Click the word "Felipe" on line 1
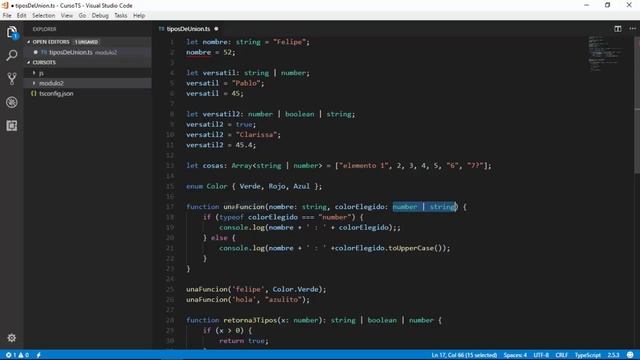The height and width of the screenshot is (360, 640). point(289,42)
